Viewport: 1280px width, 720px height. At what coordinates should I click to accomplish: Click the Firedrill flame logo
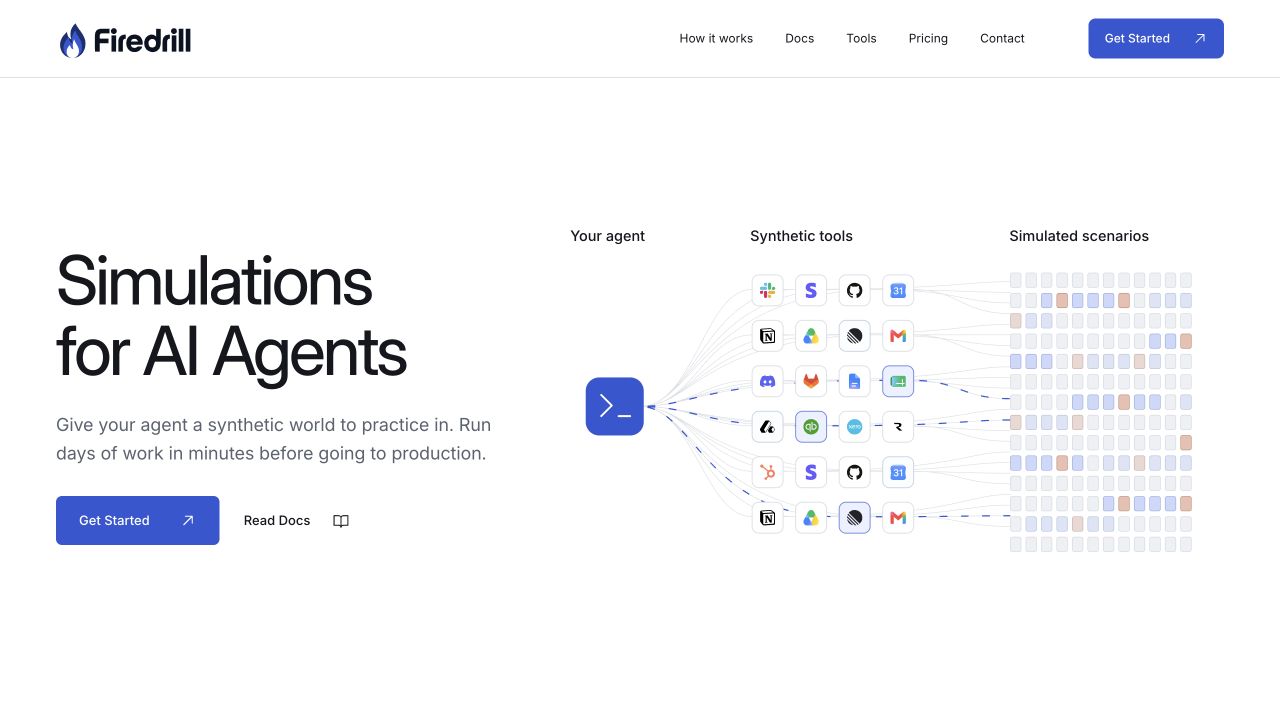click(72, 40)
